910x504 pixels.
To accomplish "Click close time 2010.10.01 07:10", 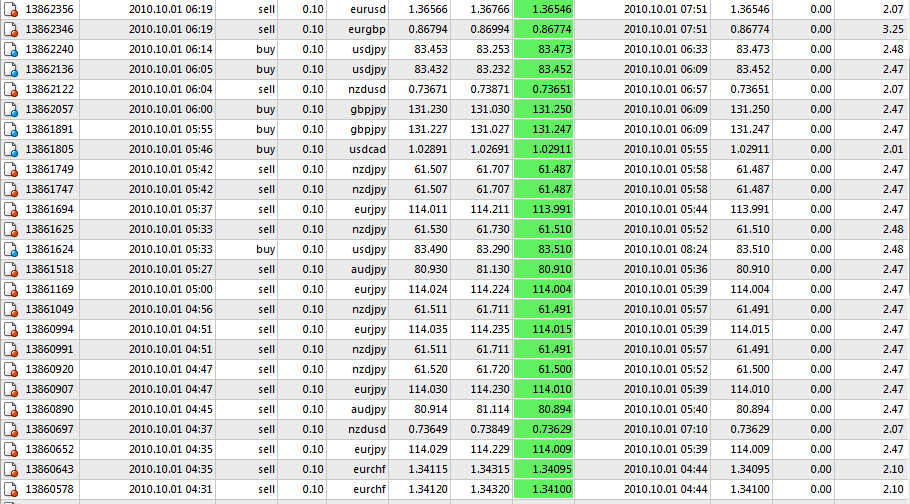I will click(x=666, y=429).
